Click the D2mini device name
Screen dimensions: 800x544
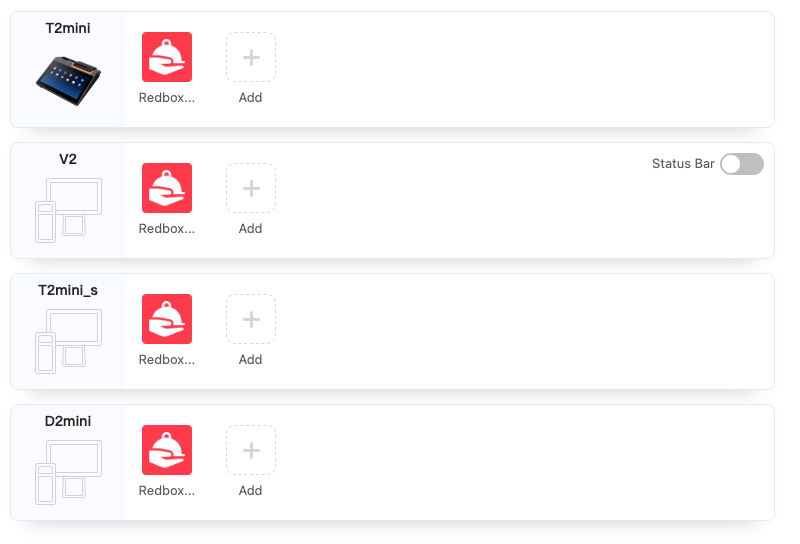point(68,421)
